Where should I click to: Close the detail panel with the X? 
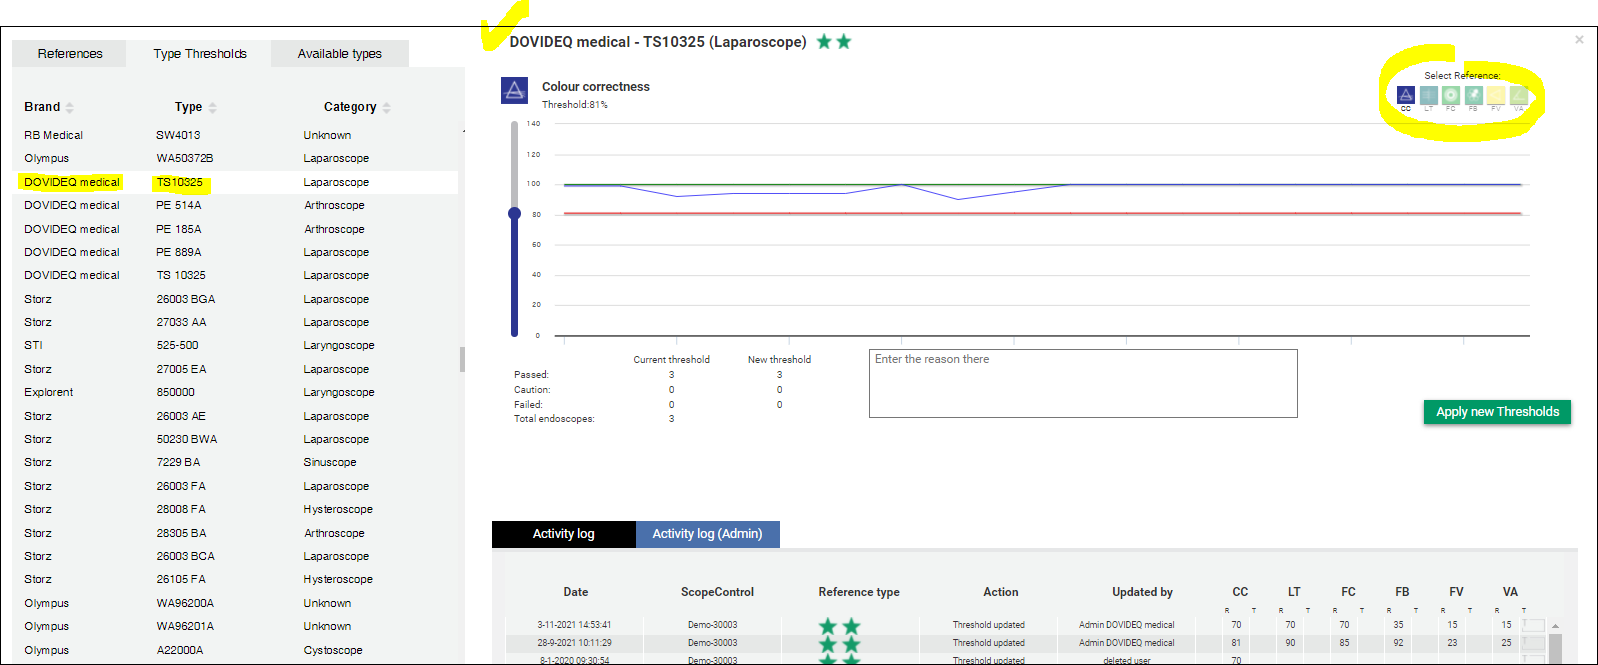pyautogui.click(x=1579, y=40)
